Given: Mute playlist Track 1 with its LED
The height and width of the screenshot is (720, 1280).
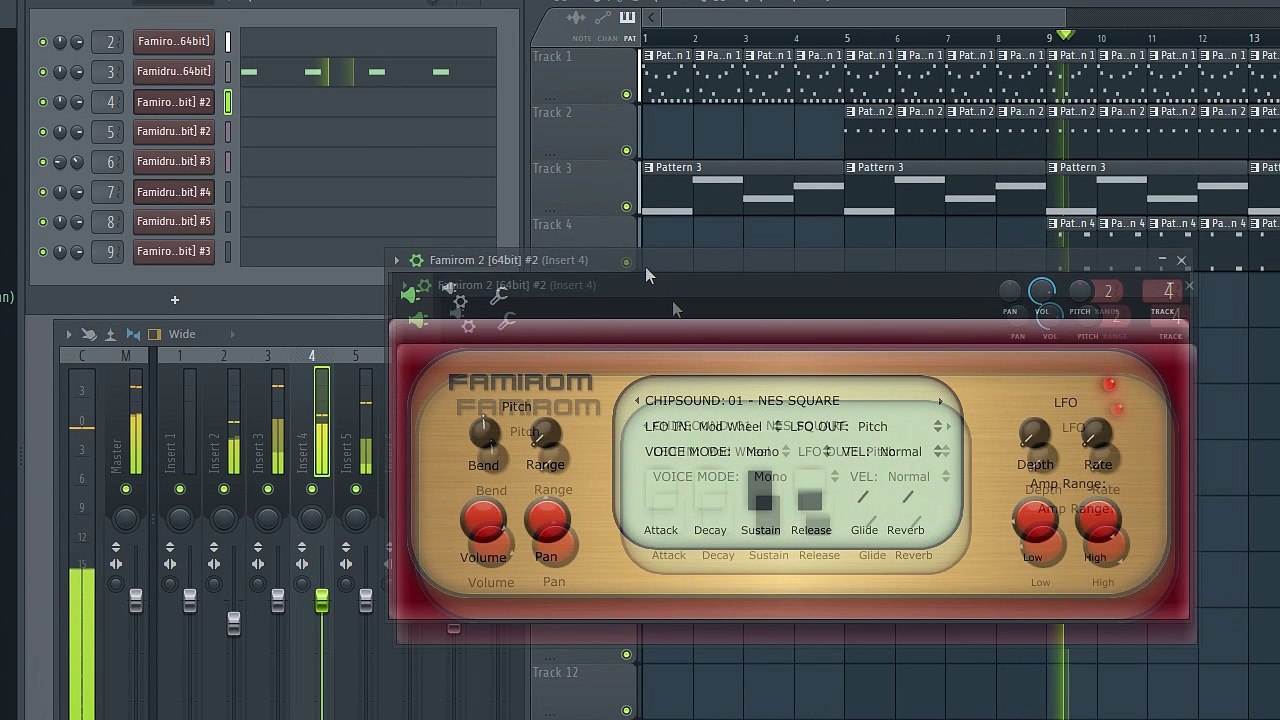Looking at the screenshot, I should pos(626,95).
